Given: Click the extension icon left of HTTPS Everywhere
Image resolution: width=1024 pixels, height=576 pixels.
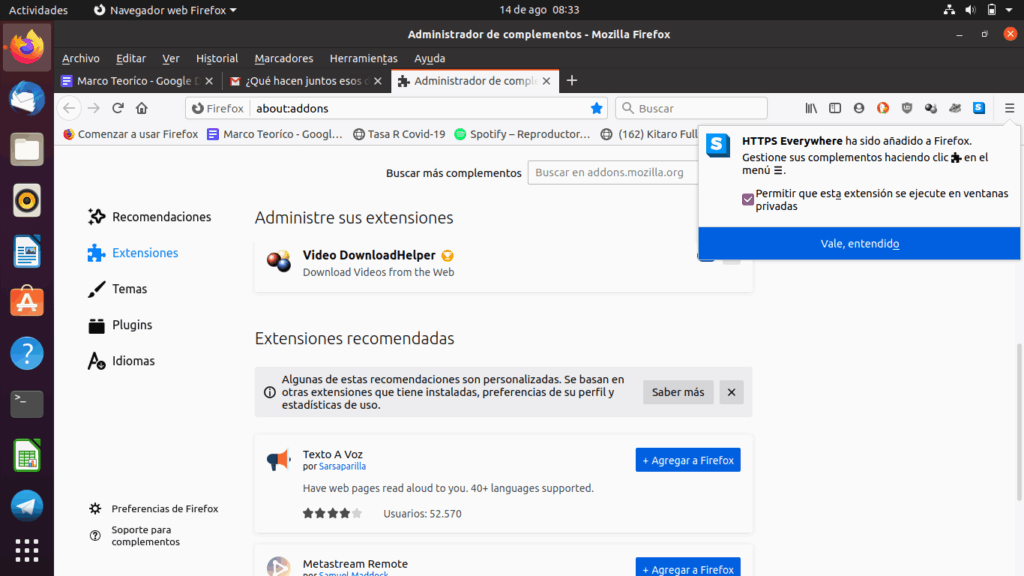Looking at the screenshot, I should click(x=955, y=108).
